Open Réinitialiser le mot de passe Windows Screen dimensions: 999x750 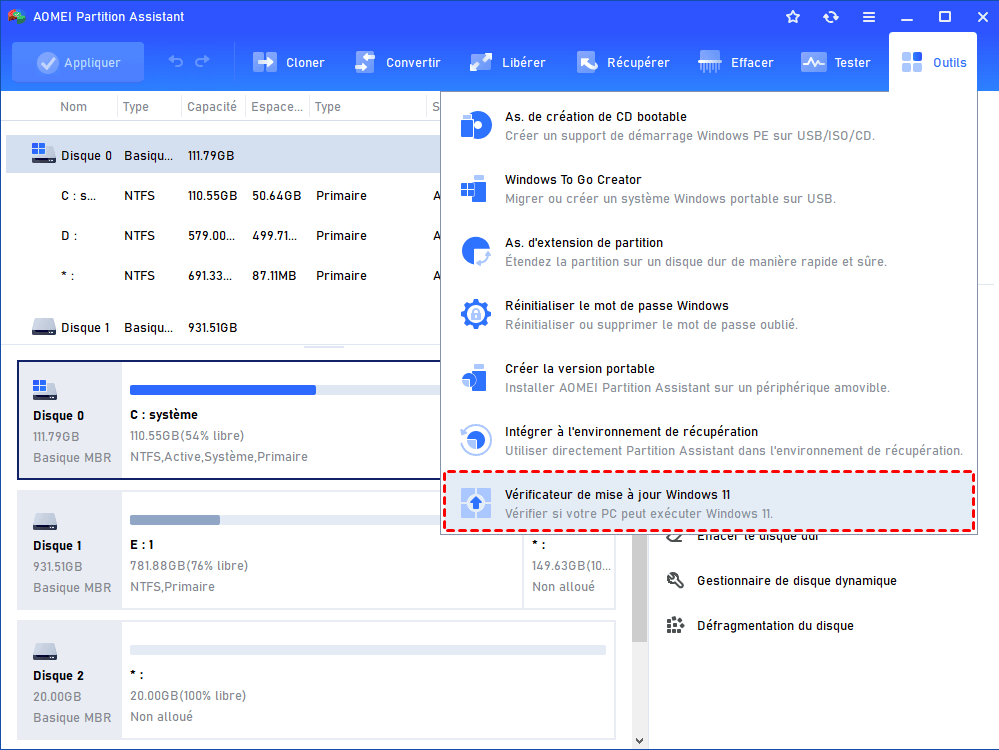[708, 315]
